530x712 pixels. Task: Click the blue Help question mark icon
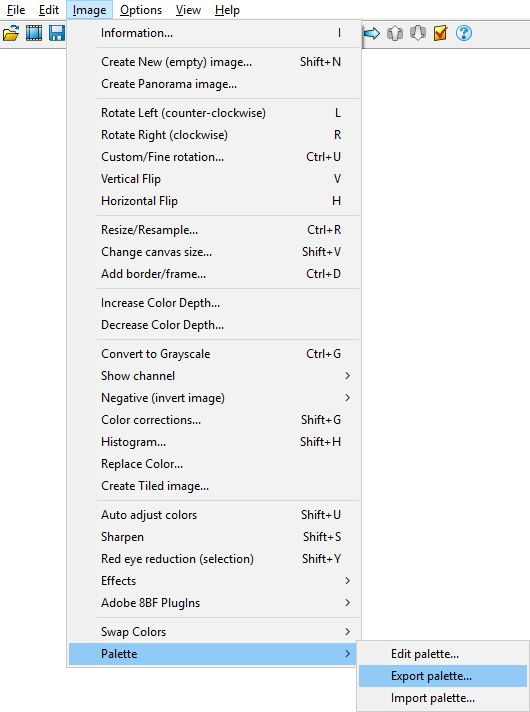tap(464, 33)
